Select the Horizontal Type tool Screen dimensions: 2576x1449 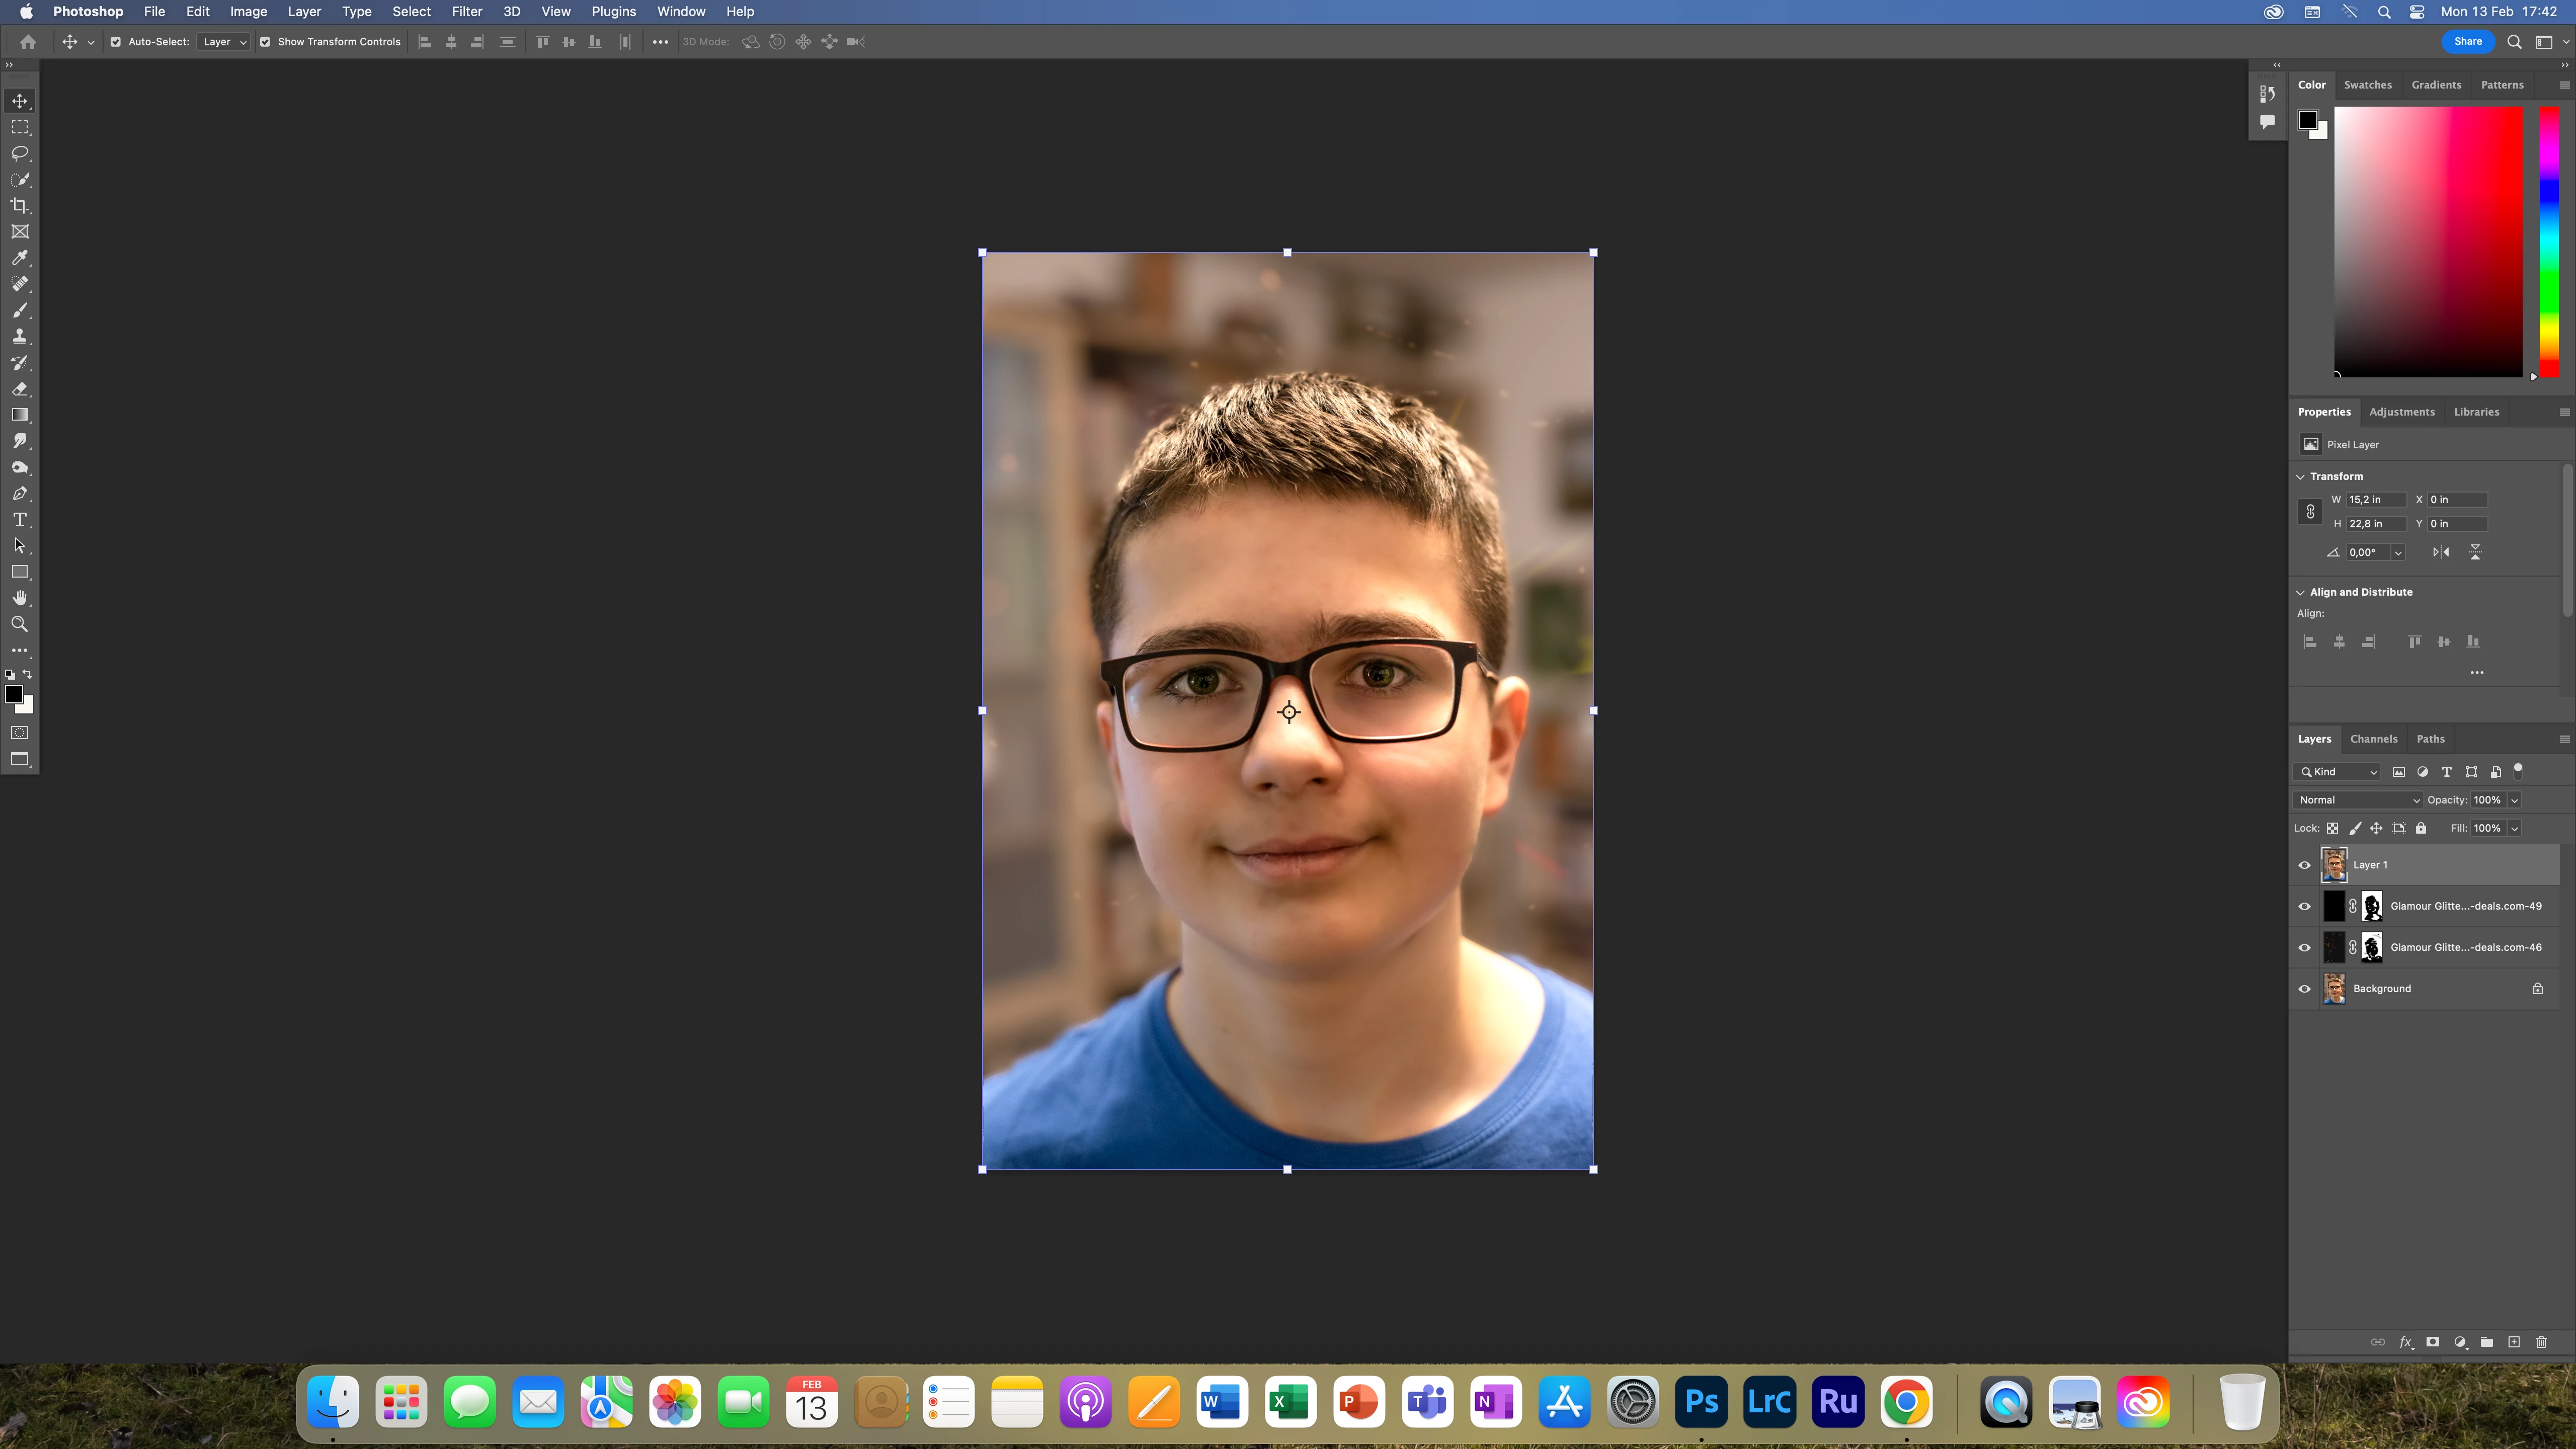[x=20, y=520]
